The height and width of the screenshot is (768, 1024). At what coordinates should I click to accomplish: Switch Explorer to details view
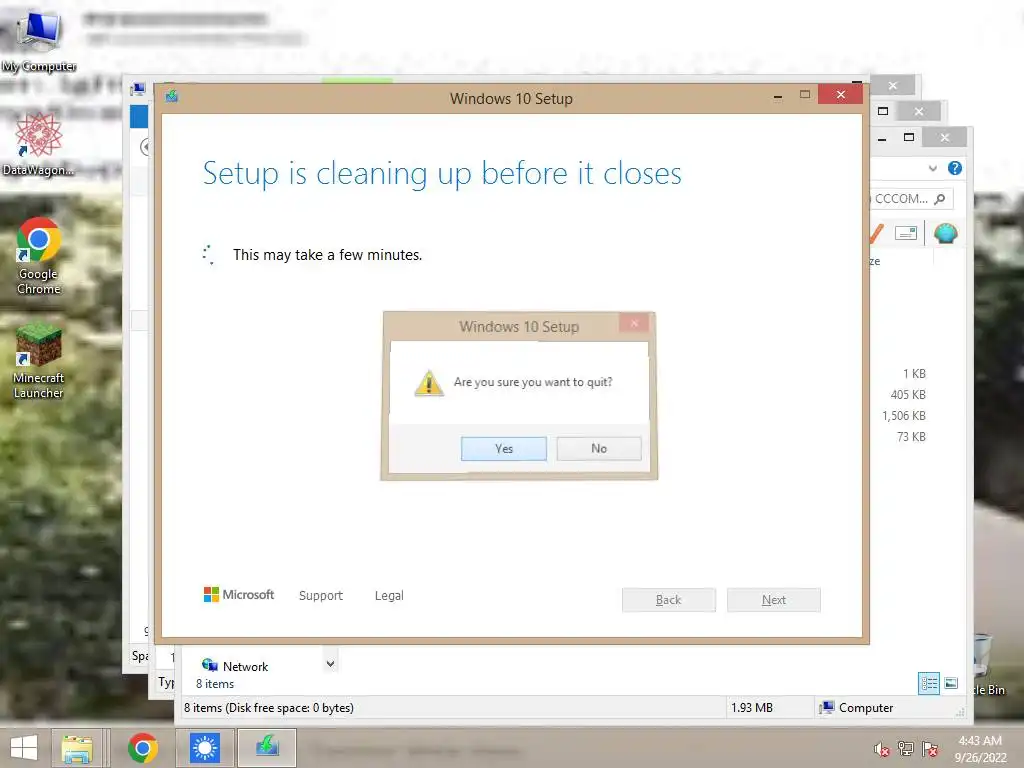[929, 684]
